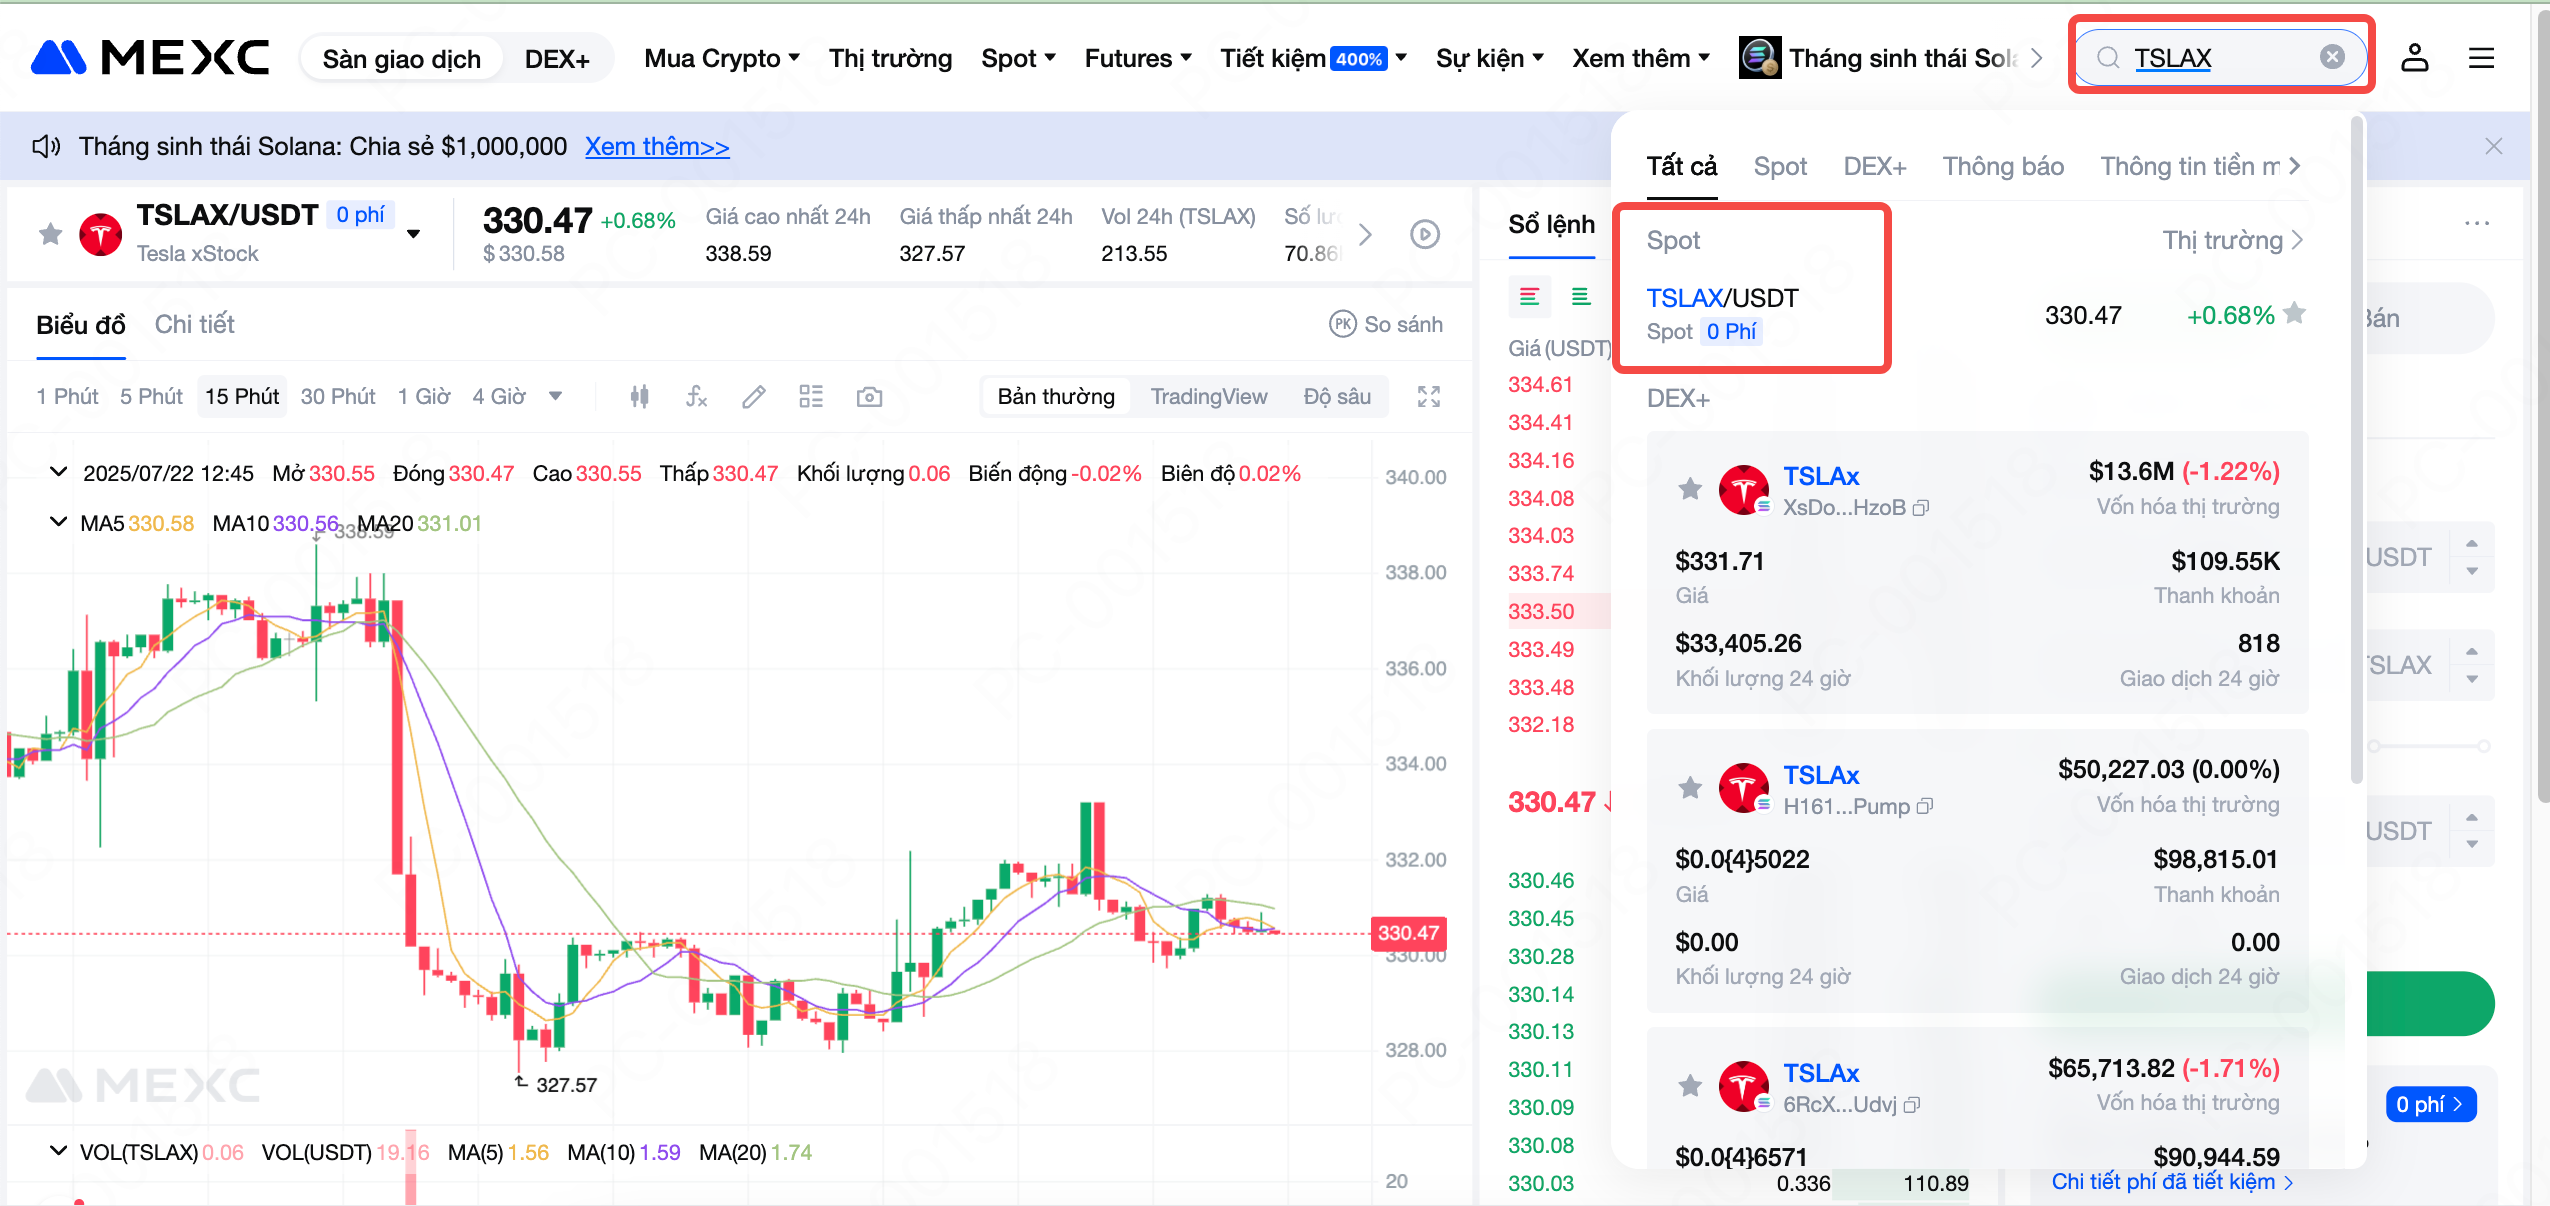Close the Solana announcement banner
The width and height of the screenshot is (2550, 1206).
click(2494, 146)
